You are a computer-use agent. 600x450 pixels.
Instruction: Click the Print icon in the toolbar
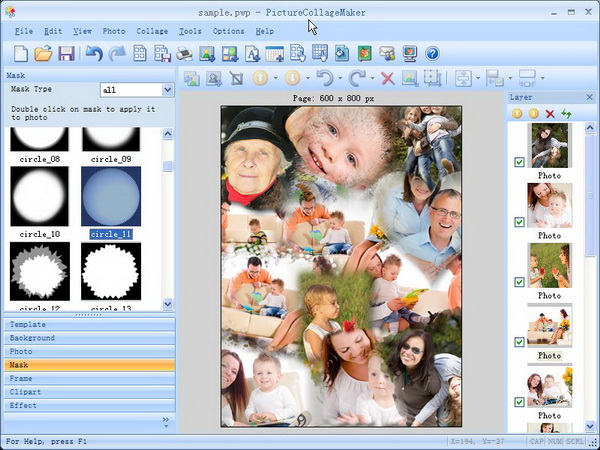pyautogui.click(x=184, y=53)
